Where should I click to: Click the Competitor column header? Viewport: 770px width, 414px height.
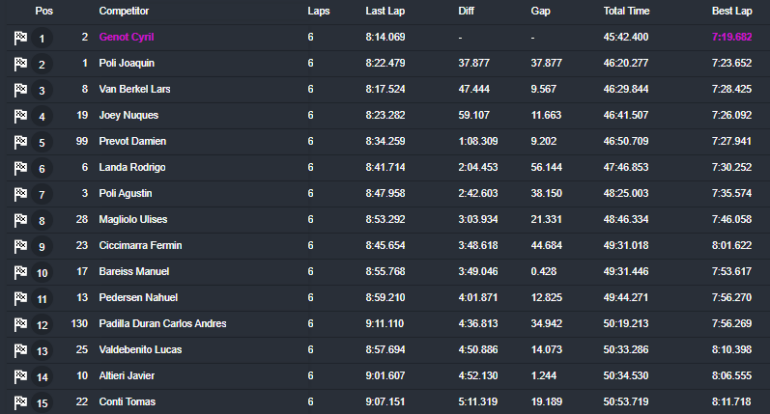[x=124, y=11]
